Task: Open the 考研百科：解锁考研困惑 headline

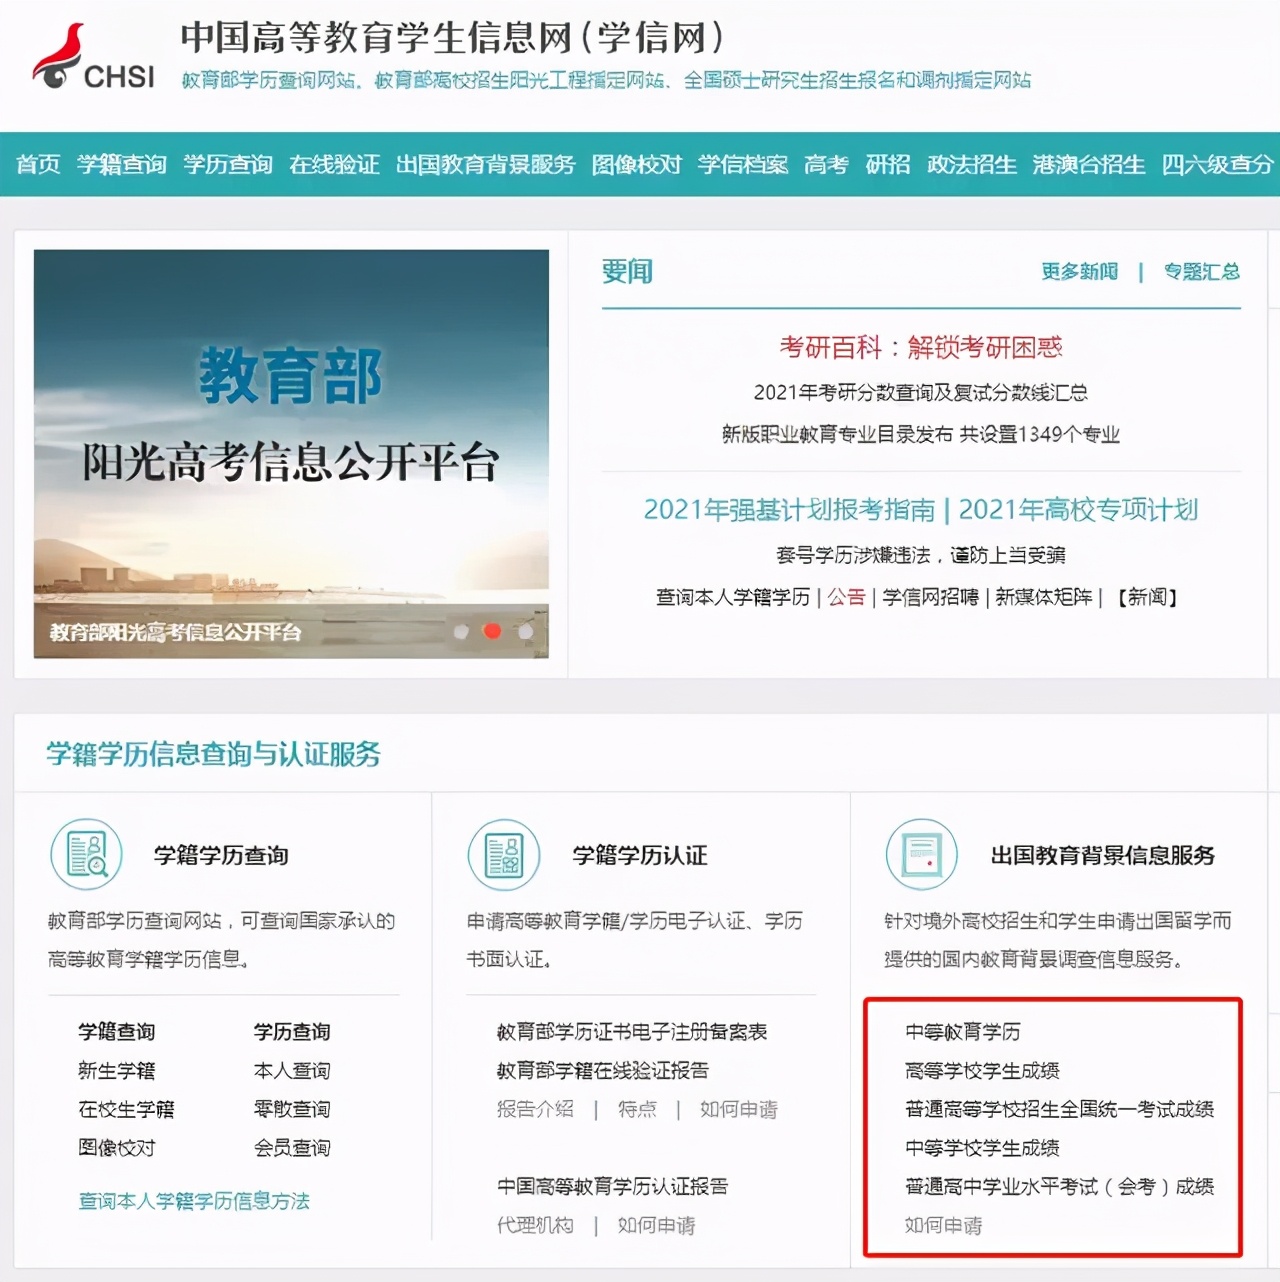Action: (x=922, y=348)
